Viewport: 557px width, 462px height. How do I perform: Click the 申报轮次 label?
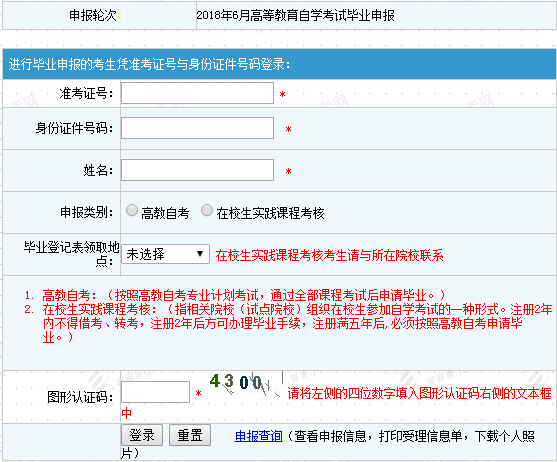pos(95,15)
